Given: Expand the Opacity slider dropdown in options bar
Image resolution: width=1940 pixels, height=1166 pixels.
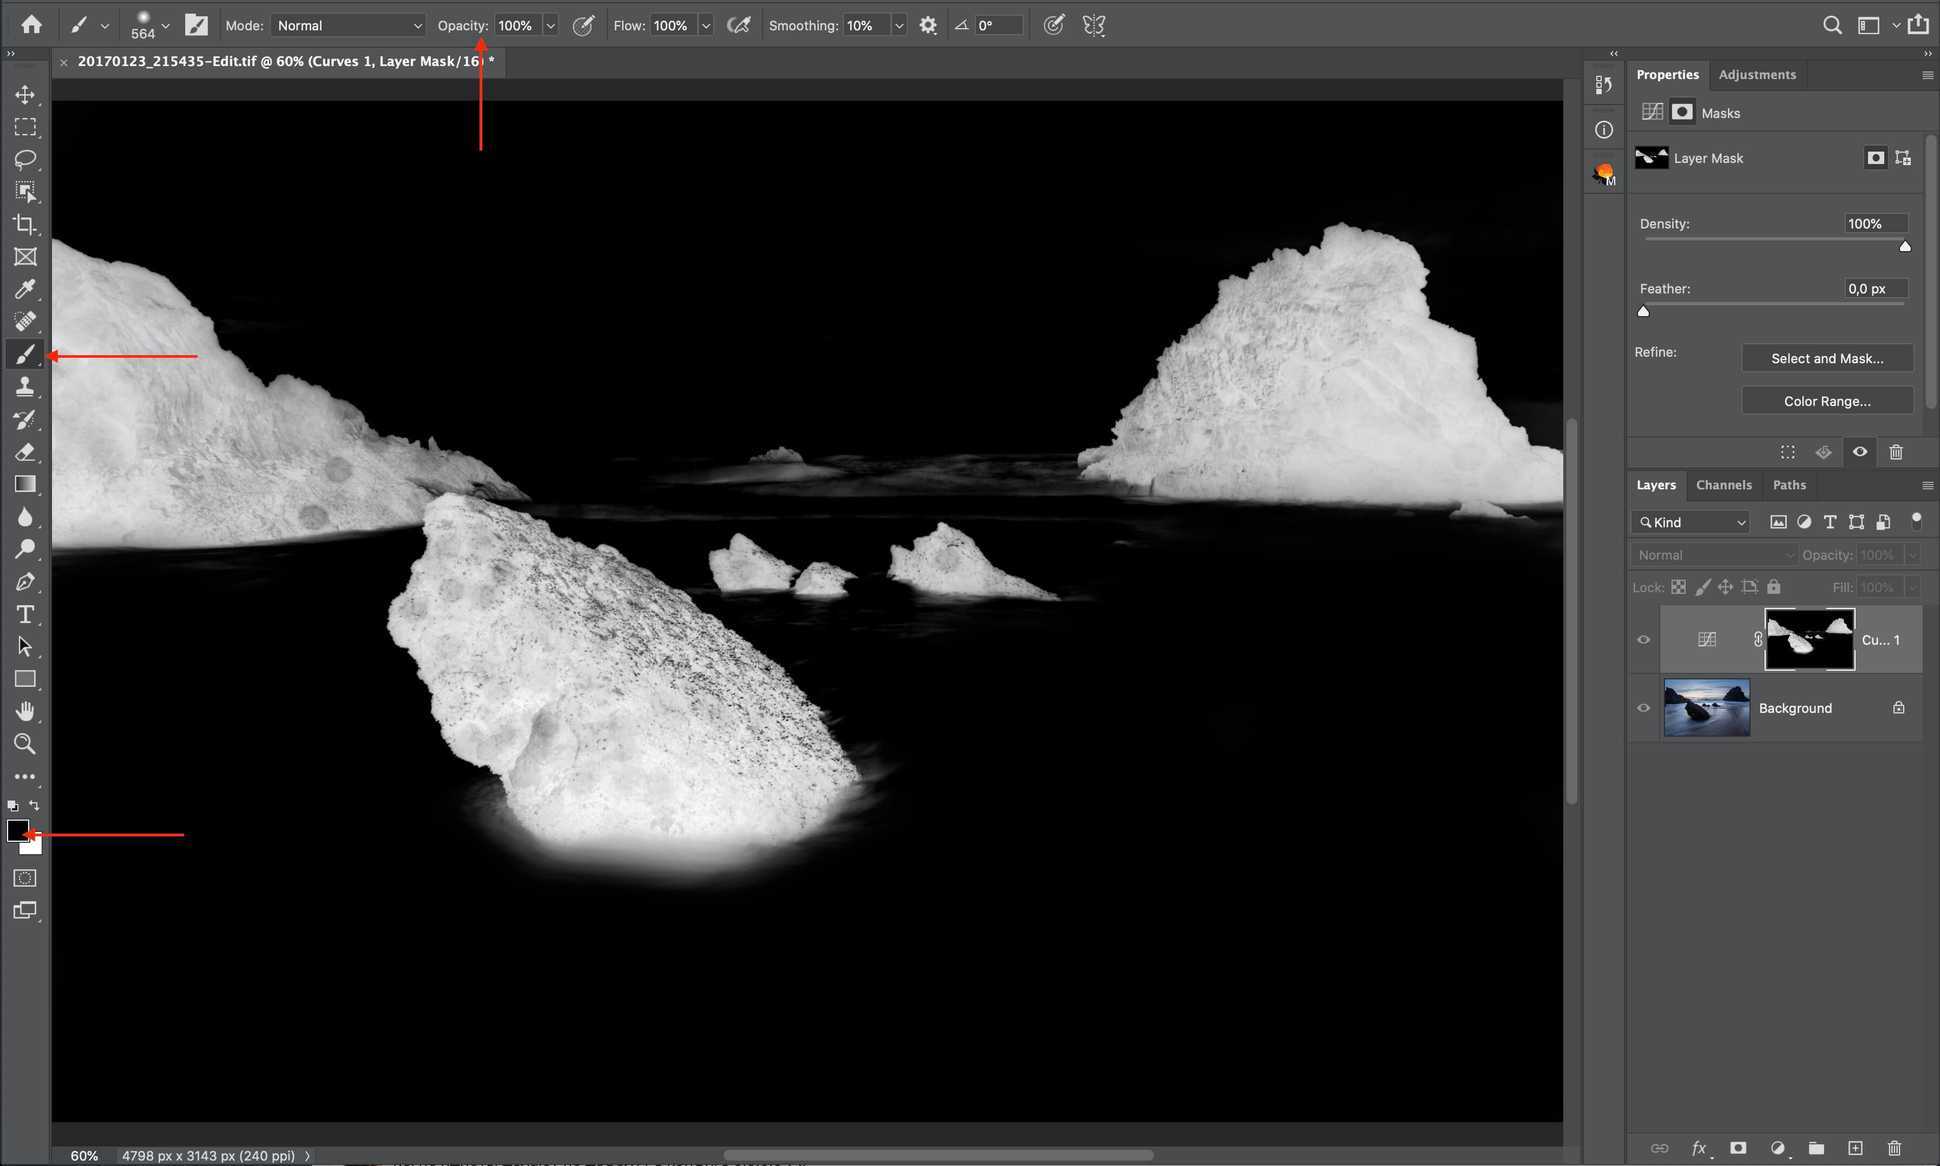Looking at the screenshot, I should click(x=550, y=25).
